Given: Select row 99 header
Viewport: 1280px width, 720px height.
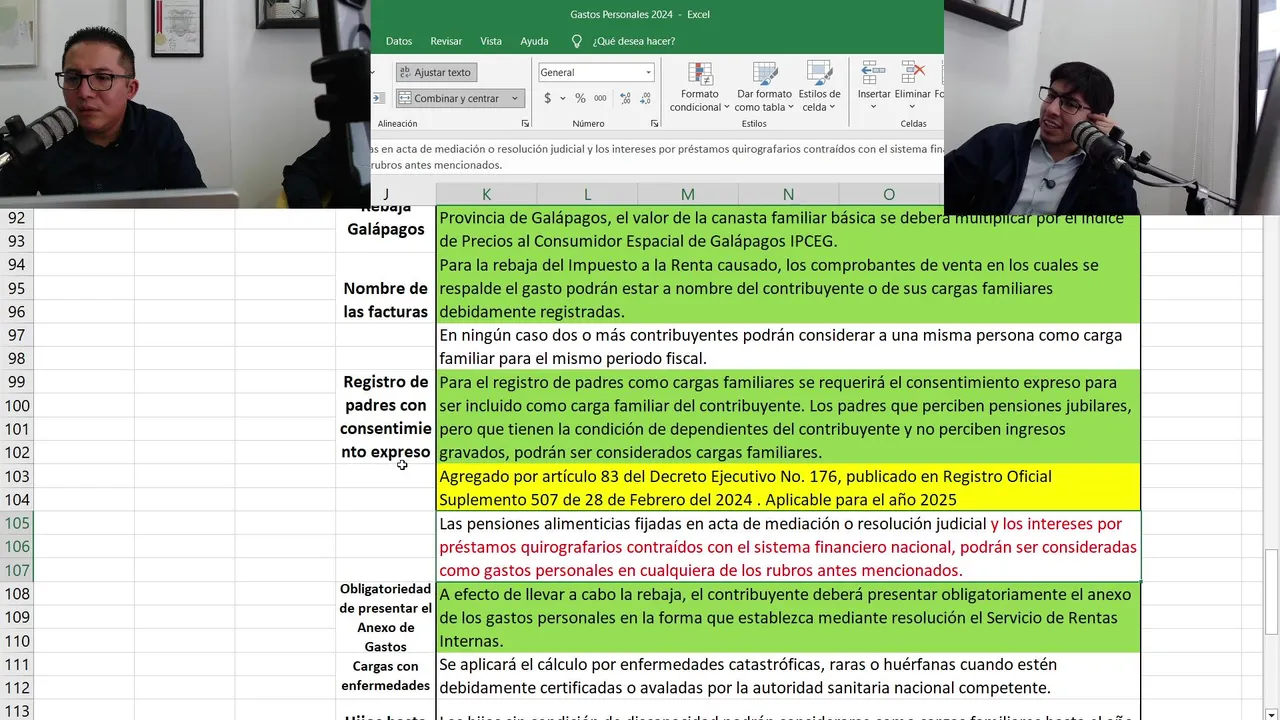Looking at the screenshot, I should coord(16,382).
